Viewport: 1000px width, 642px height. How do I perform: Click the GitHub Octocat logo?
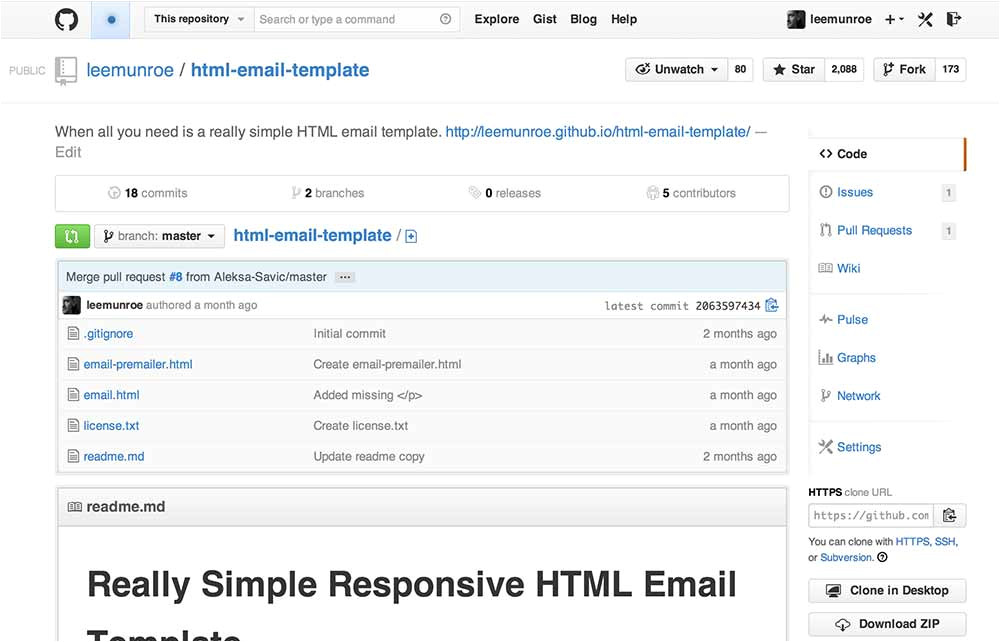click(x=66, y=19)
